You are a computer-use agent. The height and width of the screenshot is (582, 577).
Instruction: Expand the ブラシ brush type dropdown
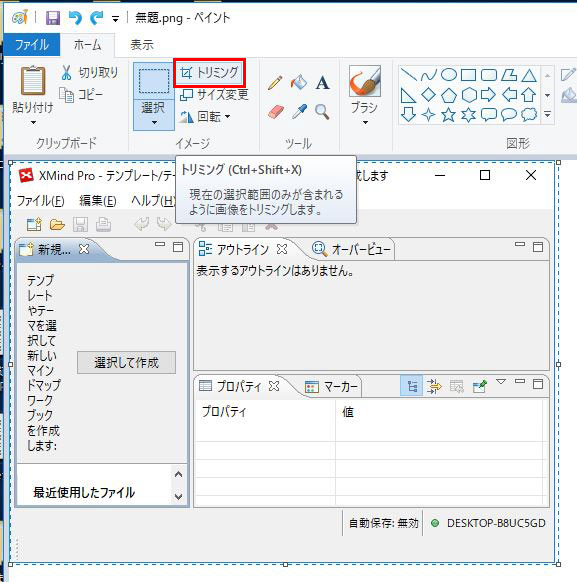pos(365,122)
